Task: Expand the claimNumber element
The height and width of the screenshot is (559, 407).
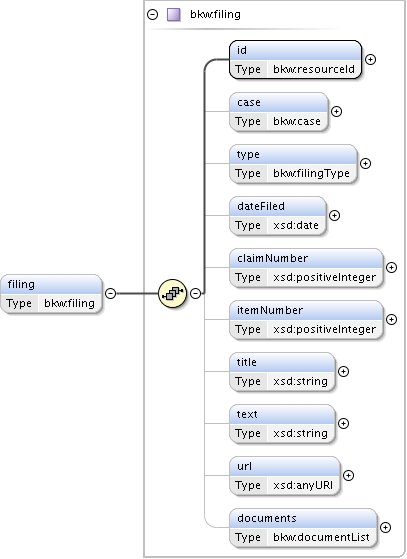Action: point(391,268)
